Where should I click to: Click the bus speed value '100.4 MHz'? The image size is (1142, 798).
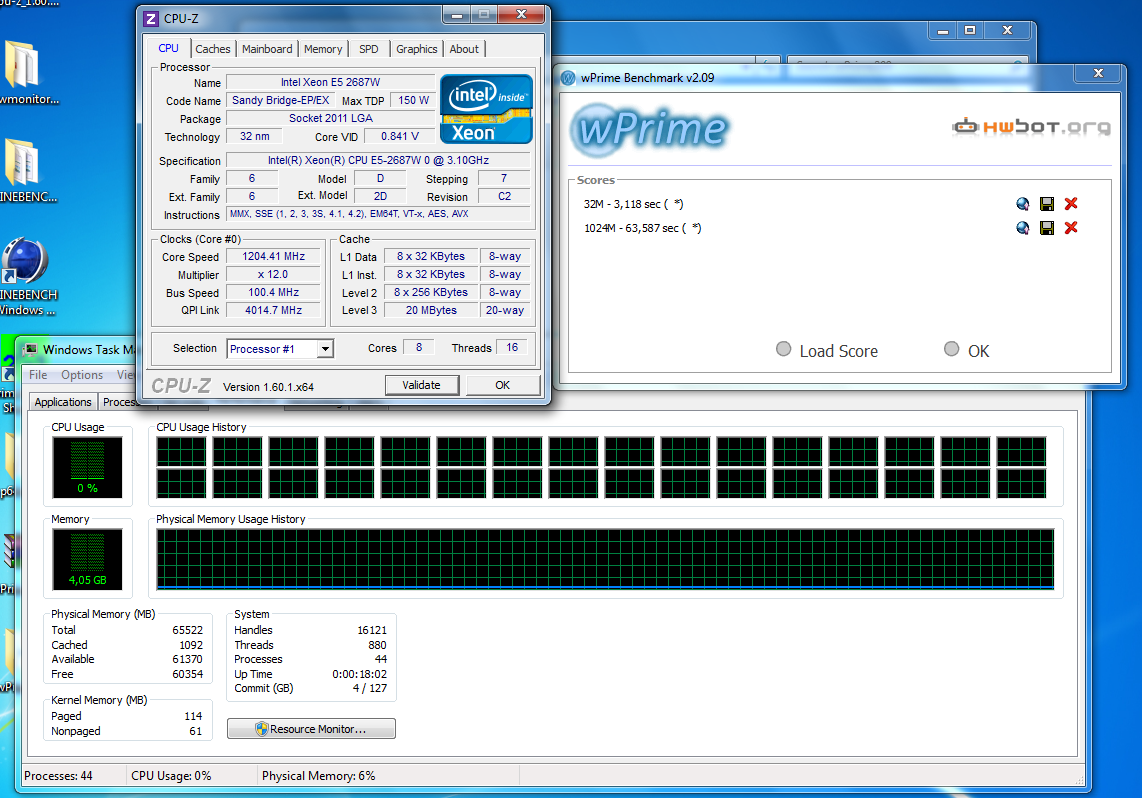coord(273,292)
